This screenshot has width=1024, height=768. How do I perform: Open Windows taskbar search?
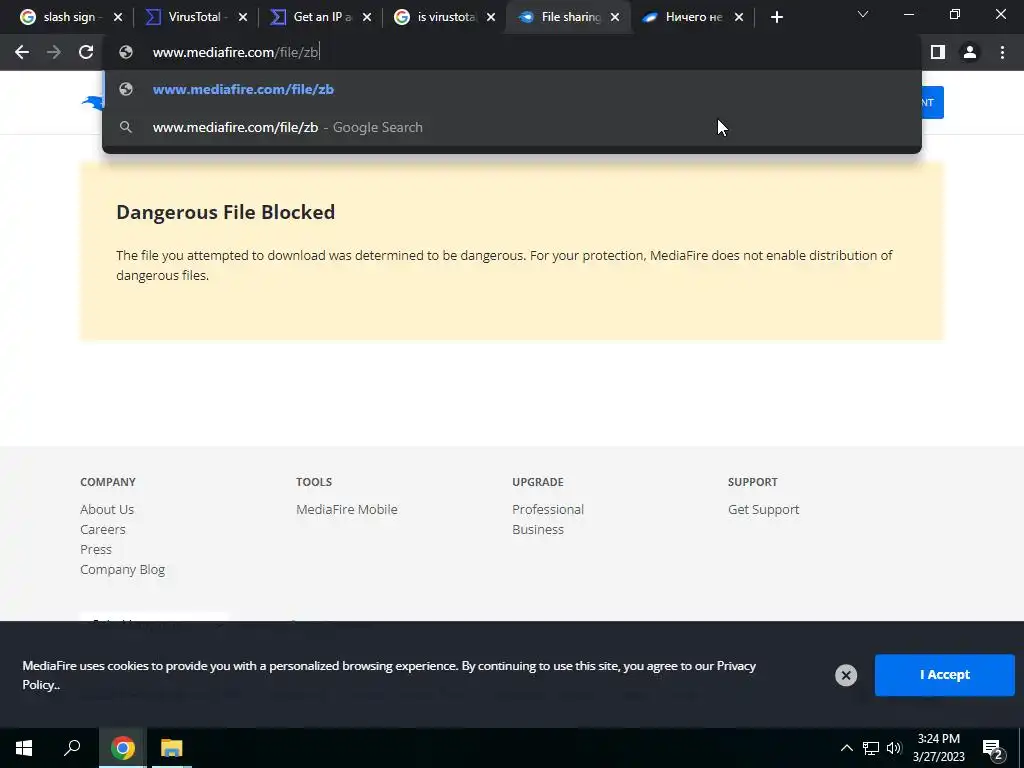point(72,748)
